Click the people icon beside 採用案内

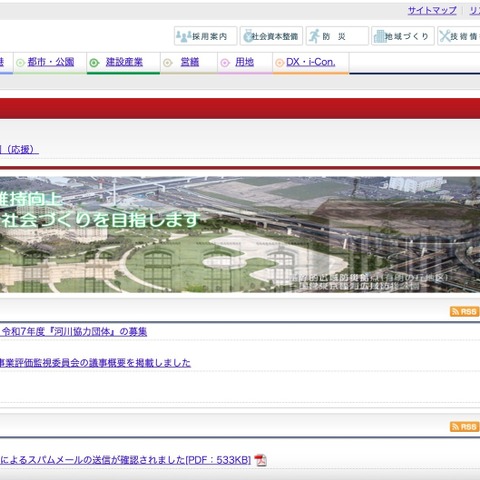pyautogui.click(x=183, y=36)
